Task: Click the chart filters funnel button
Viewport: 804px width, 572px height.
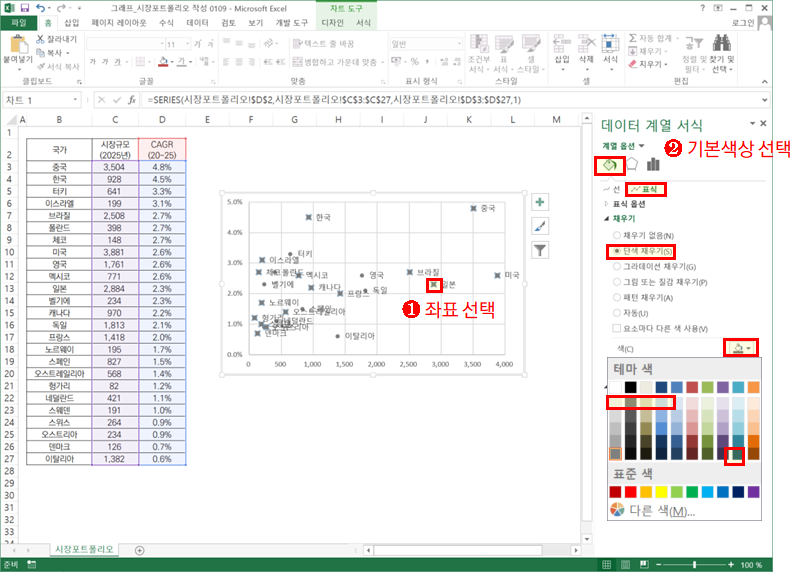Action: 539,250
